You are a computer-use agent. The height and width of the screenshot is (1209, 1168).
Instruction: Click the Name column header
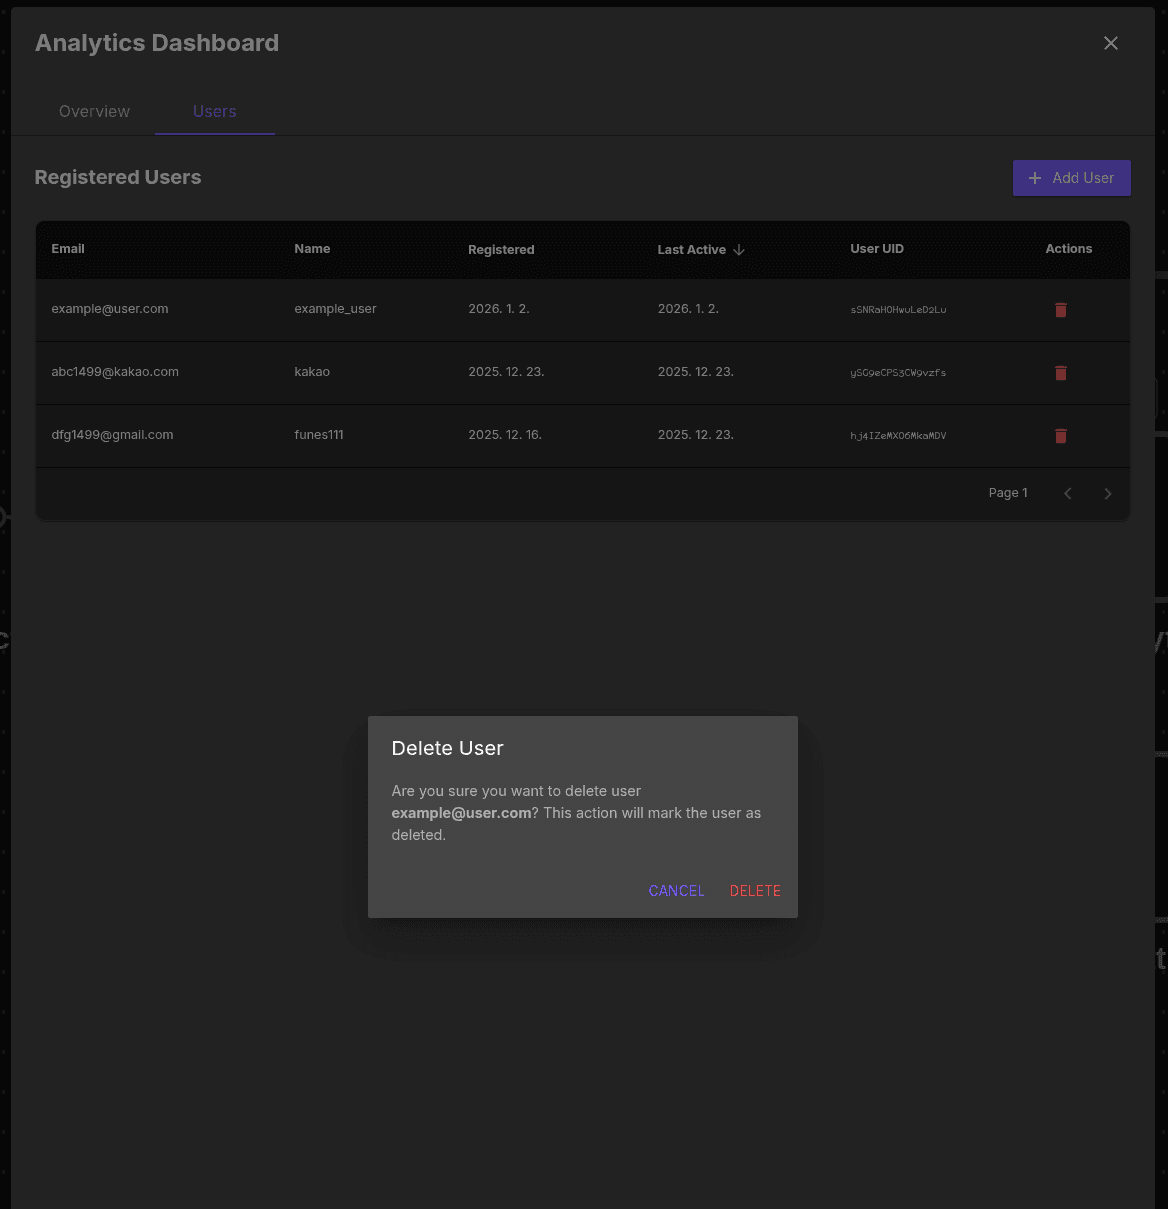pos(312,249)
